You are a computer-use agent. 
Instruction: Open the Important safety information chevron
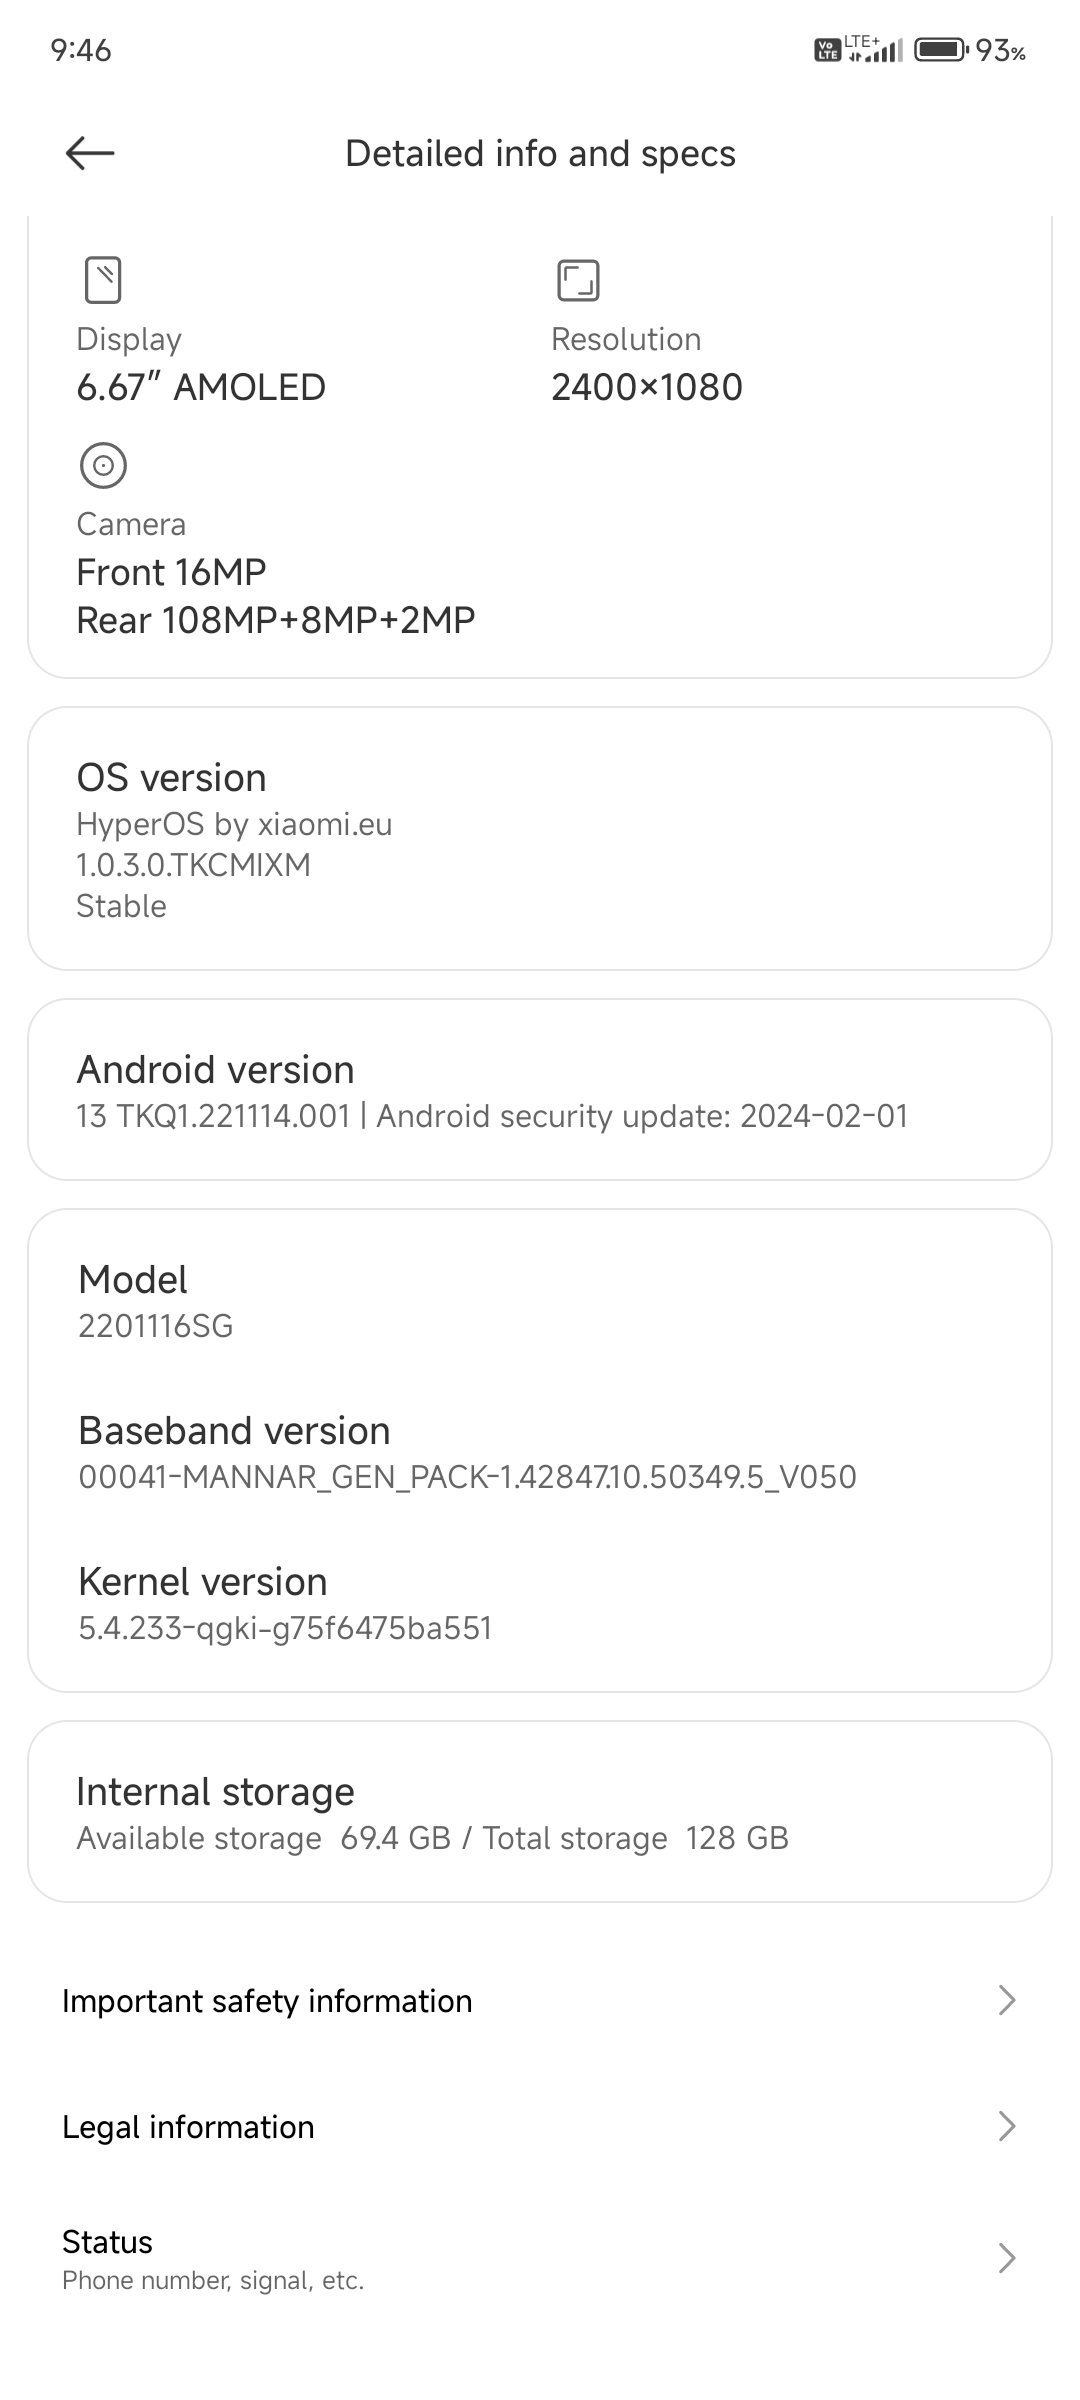[1007, 2000]
